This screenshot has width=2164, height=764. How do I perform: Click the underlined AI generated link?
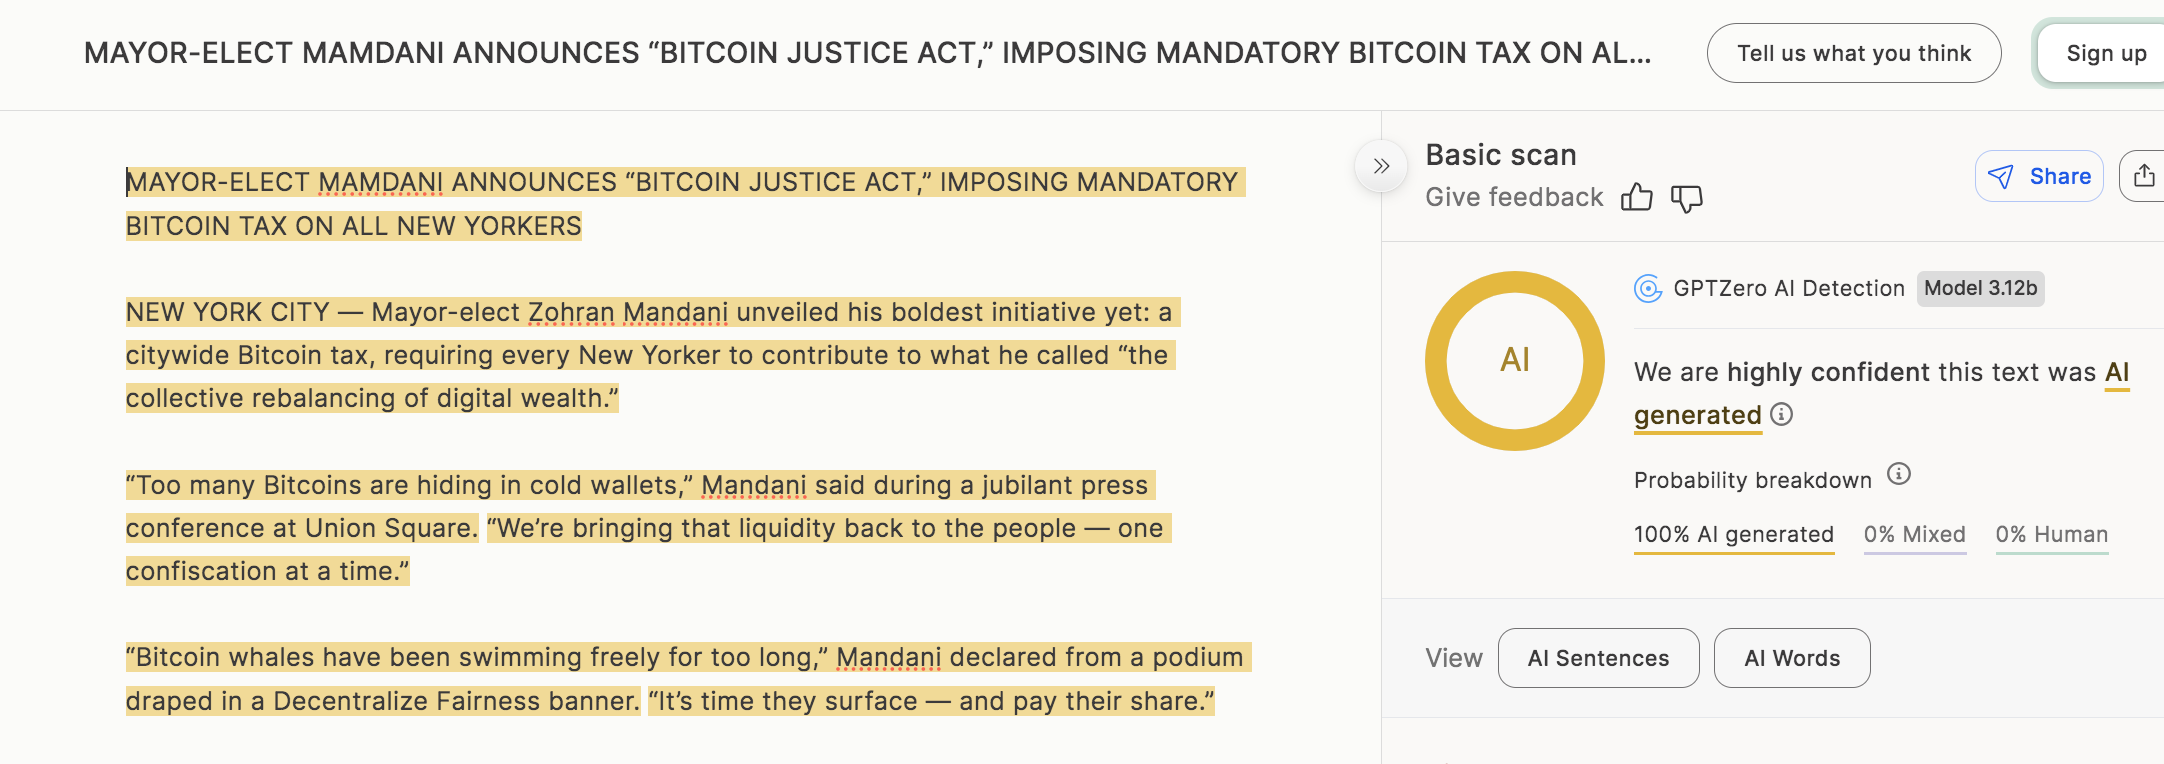1697,415
